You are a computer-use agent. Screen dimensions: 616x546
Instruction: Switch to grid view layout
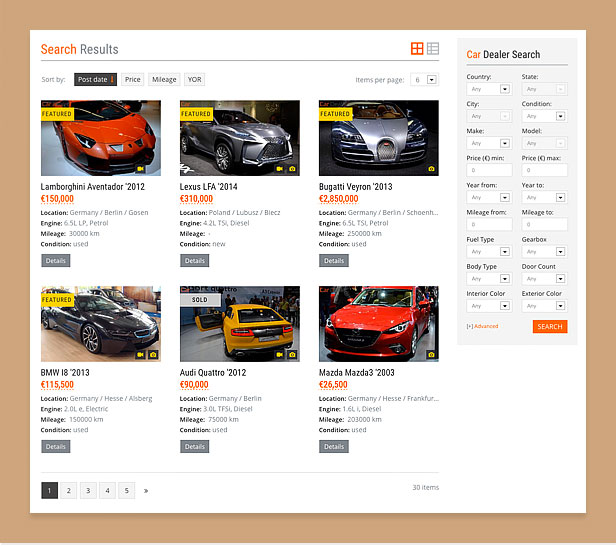click(x=417, y=49)
